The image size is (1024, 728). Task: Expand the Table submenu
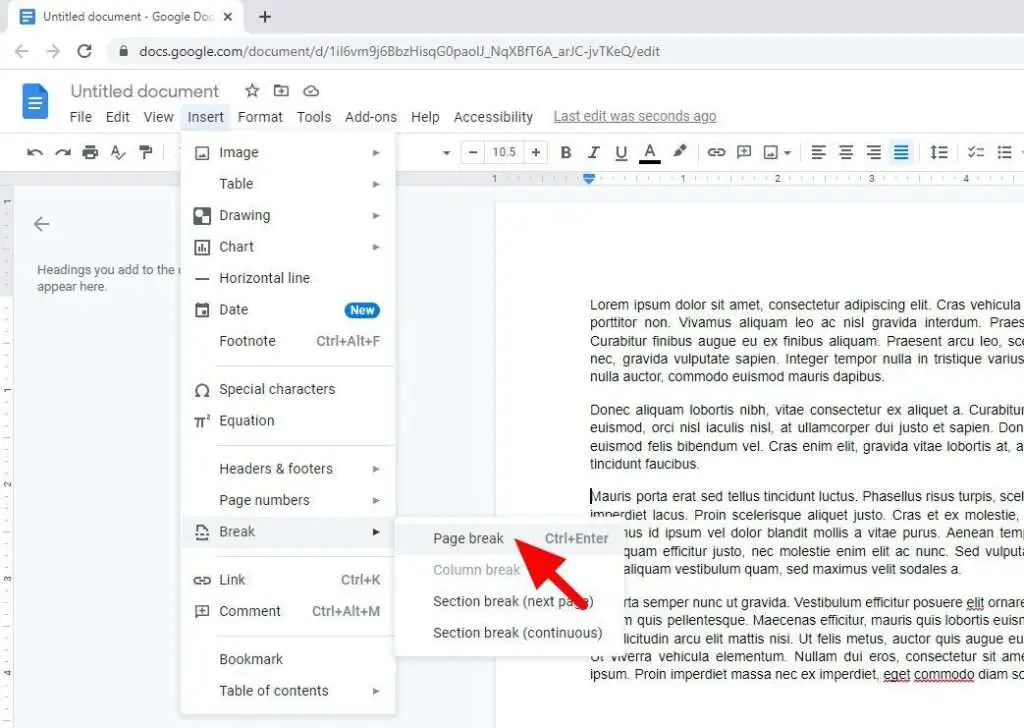(288, 183)
